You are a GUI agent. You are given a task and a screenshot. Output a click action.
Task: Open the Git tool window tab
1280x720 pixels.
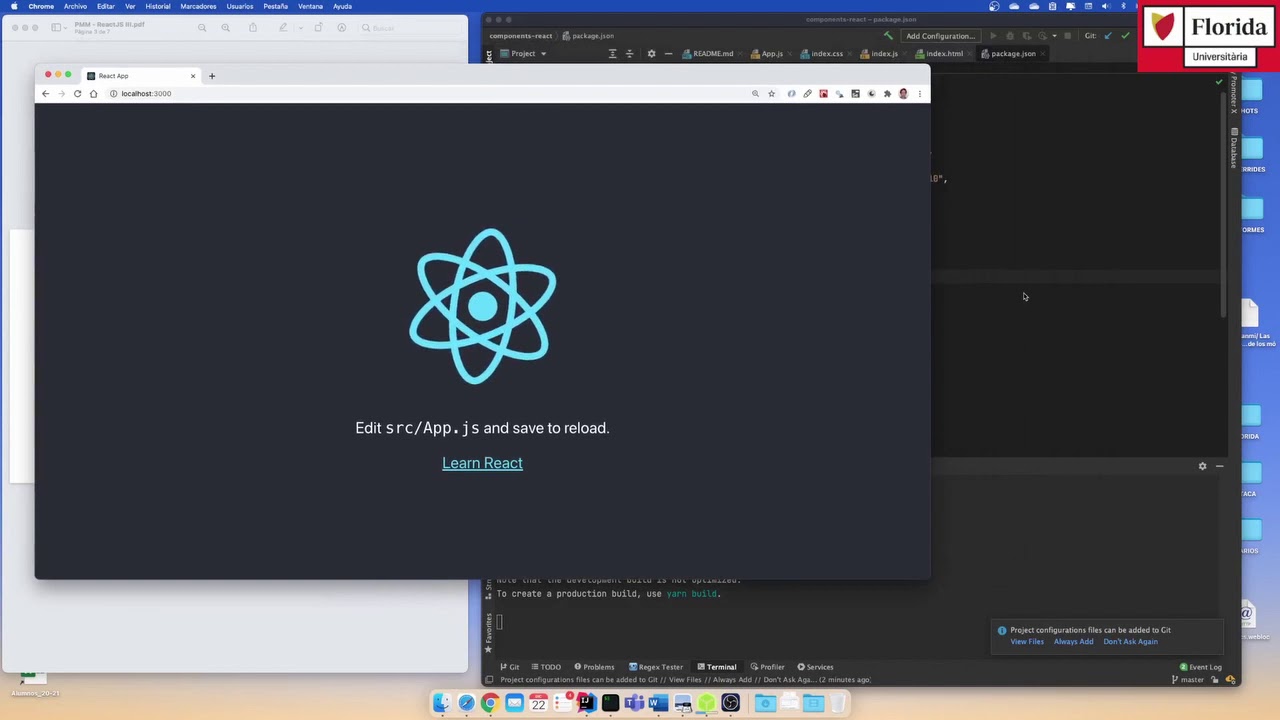click(510, 667)
